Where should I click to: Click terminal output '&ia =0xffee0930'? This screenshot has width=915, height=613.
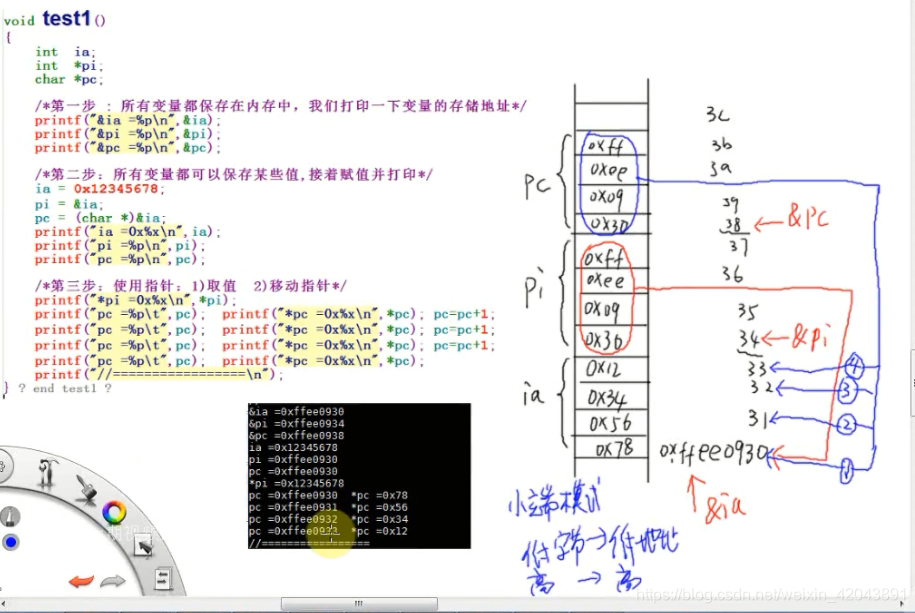pos(296,412)
